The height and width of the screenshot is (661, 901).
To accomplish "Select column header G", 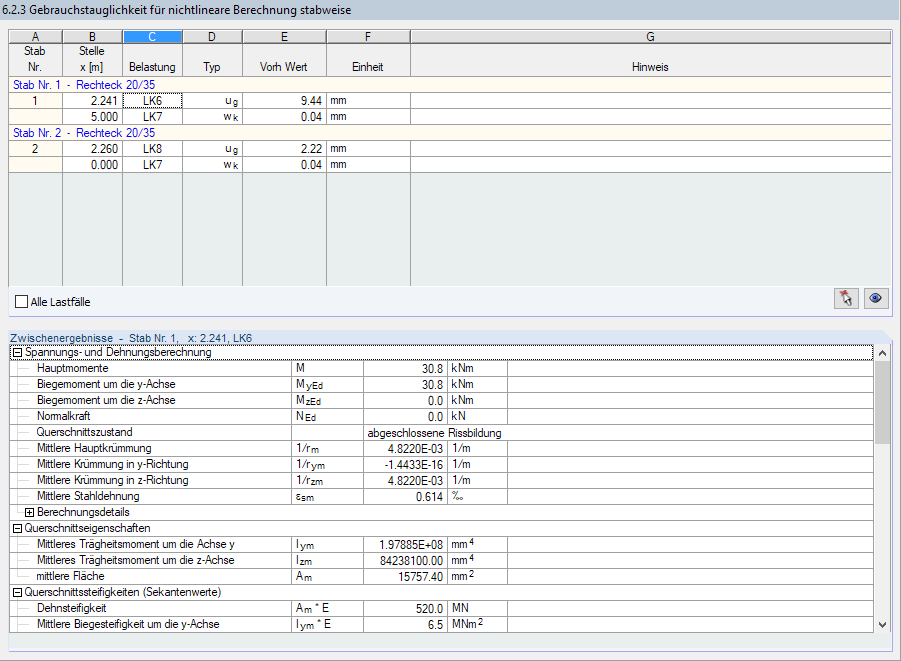I will click(x=650, y=37).
